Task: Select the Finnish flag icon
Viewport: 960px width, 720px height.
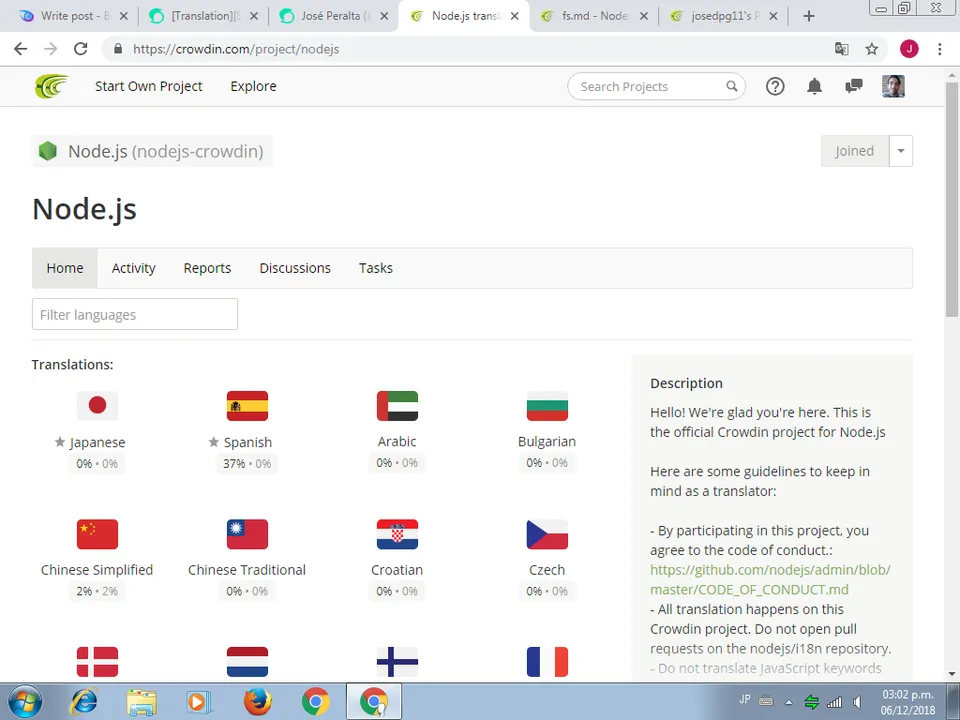Action: tap(397, 662)
